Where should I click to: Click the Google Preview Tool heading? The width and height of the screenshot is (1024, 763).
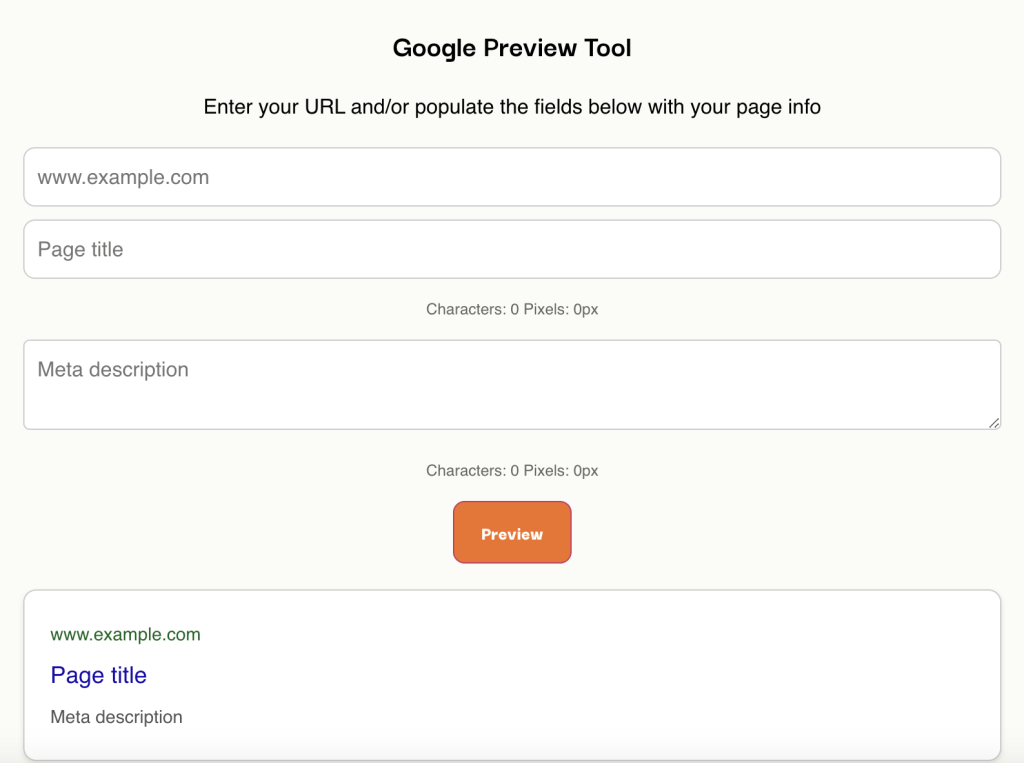pos(512,48)
